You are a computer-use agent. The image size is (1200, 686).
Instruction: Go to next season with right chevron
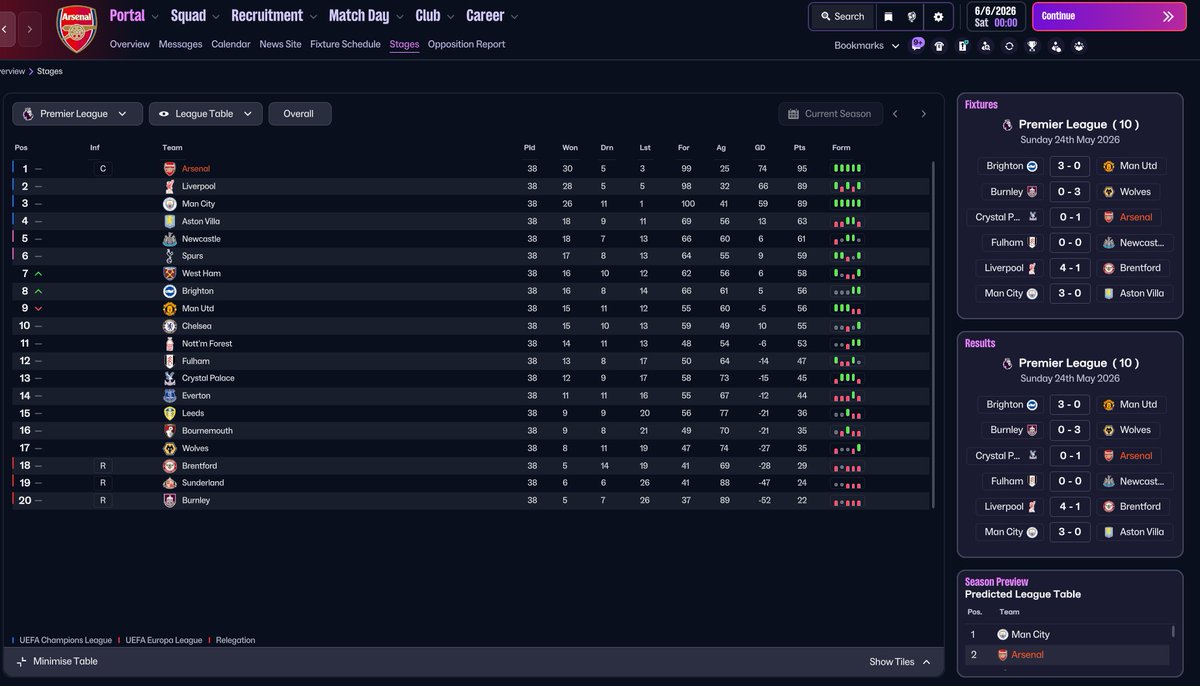(923, 114)
